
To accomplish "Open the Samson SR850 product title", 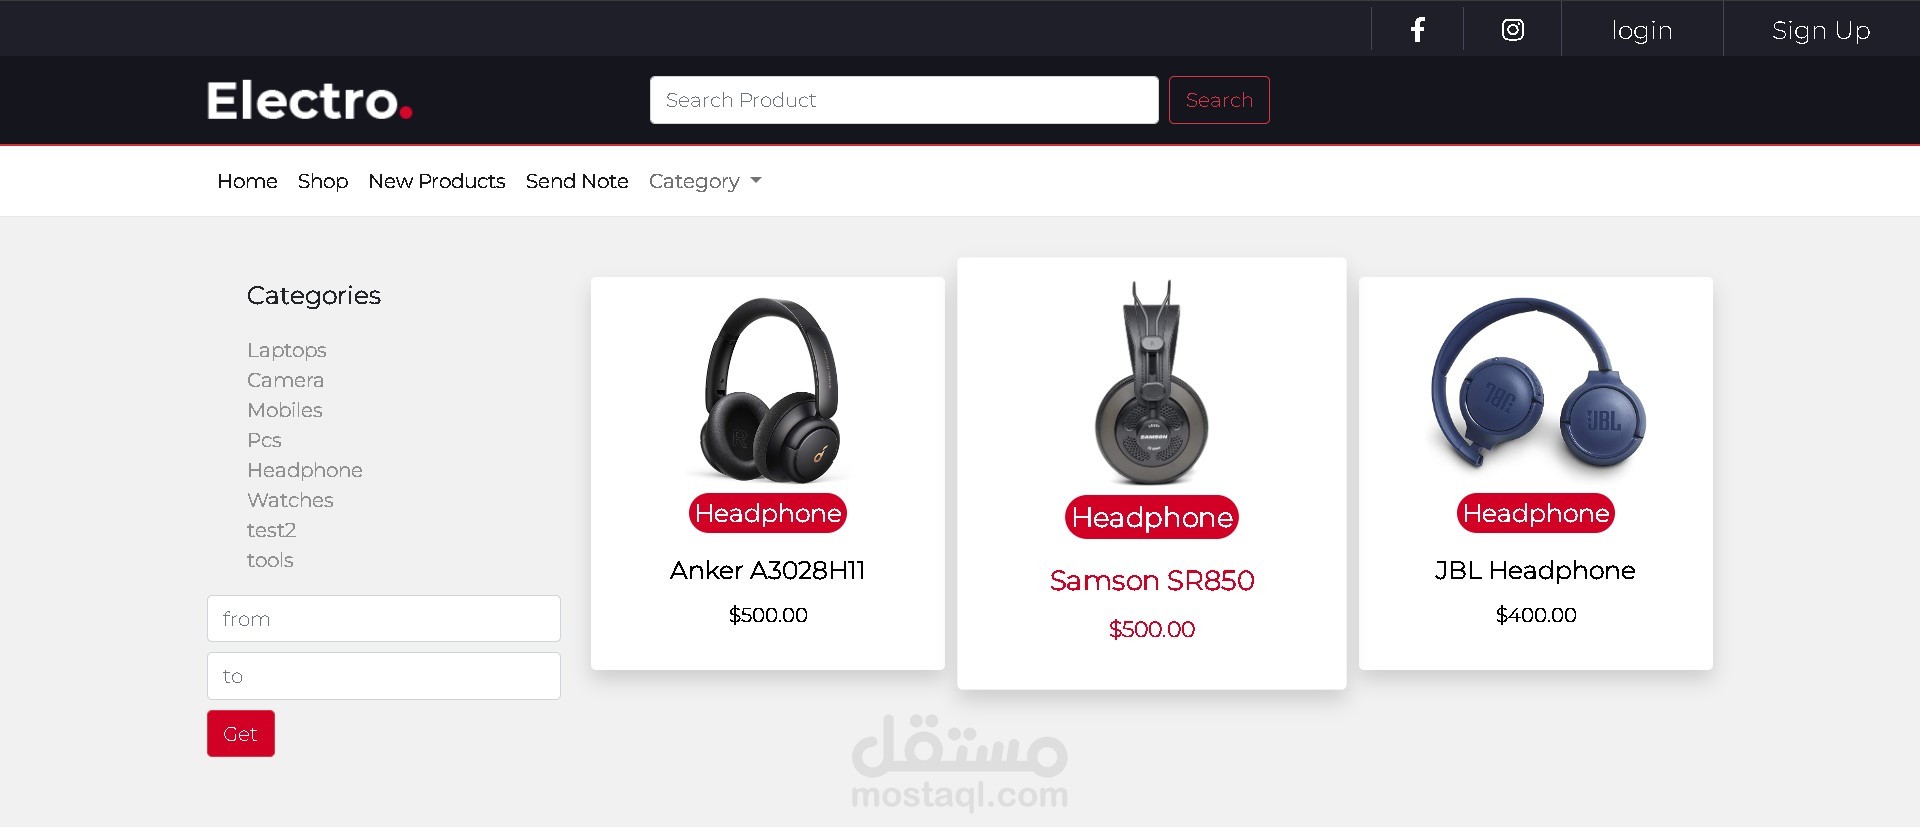I will 1152,580.
